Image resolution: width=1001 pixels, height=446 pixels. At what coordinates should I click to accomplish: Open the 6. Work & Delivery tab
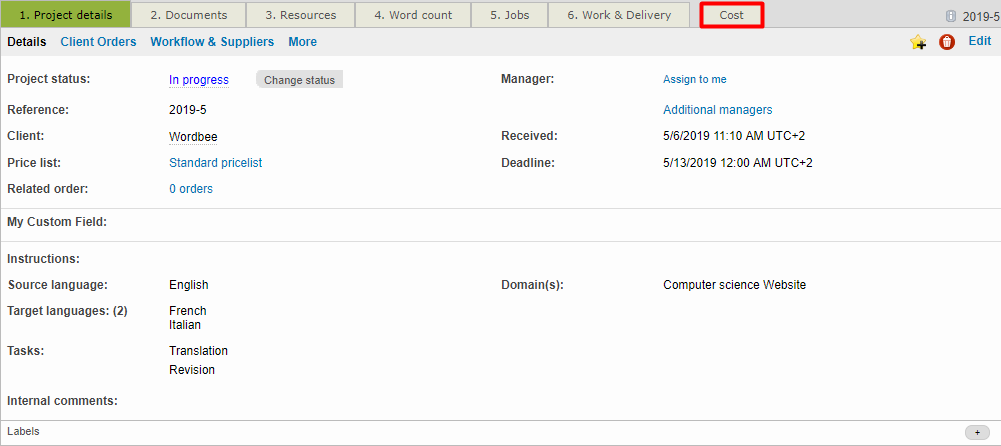pyautogui.click(x=619, y=15)
